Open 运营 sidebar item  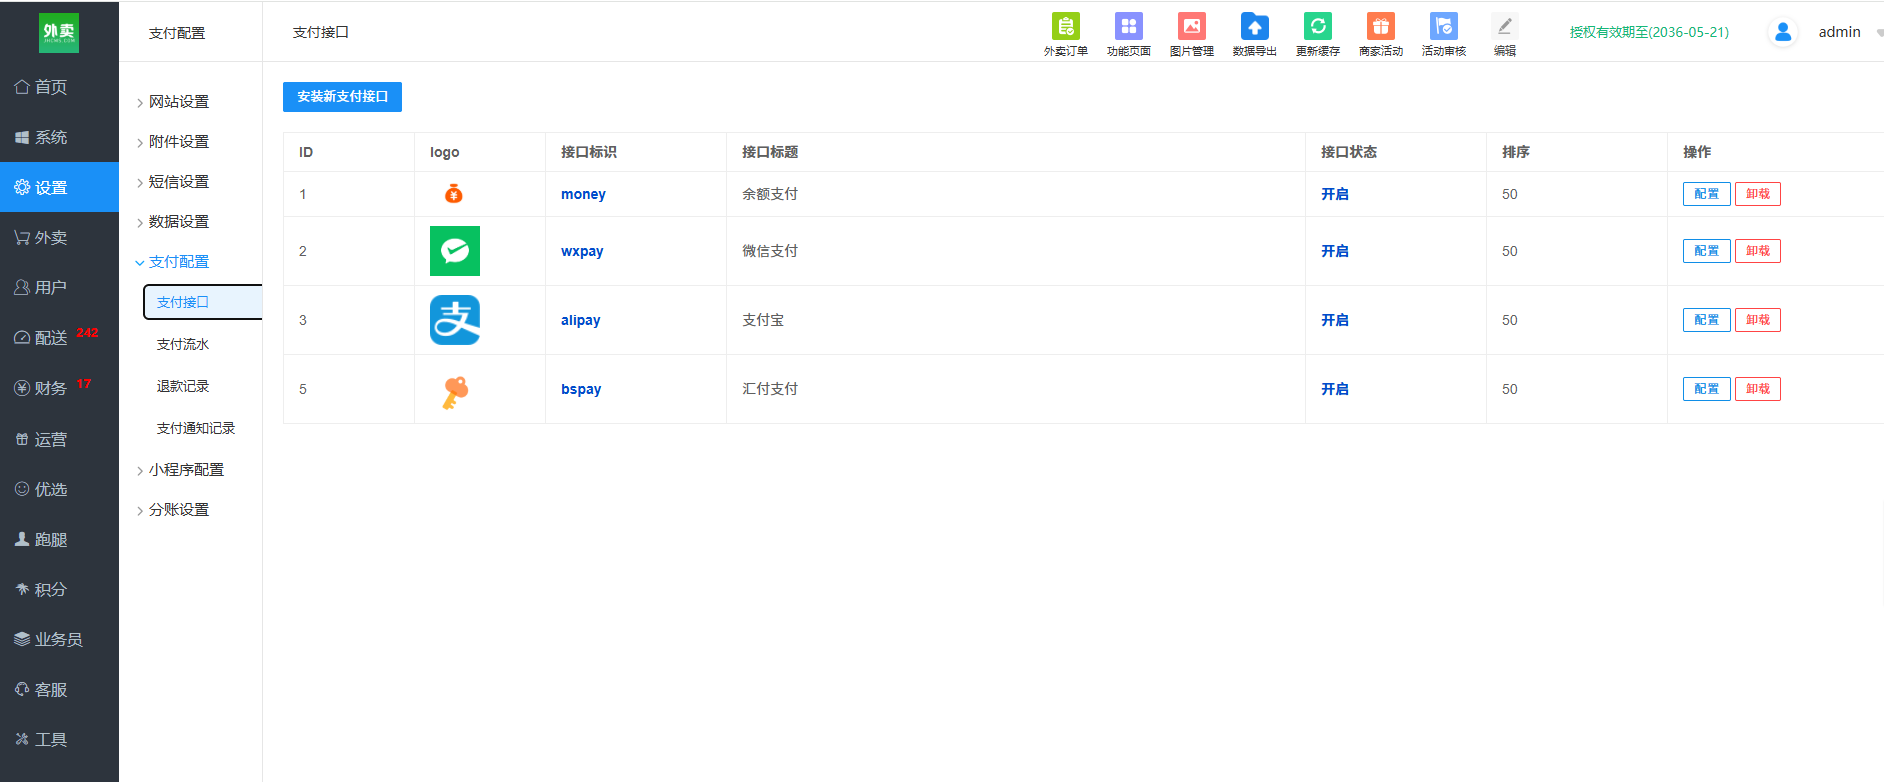[x=59, y=439]
